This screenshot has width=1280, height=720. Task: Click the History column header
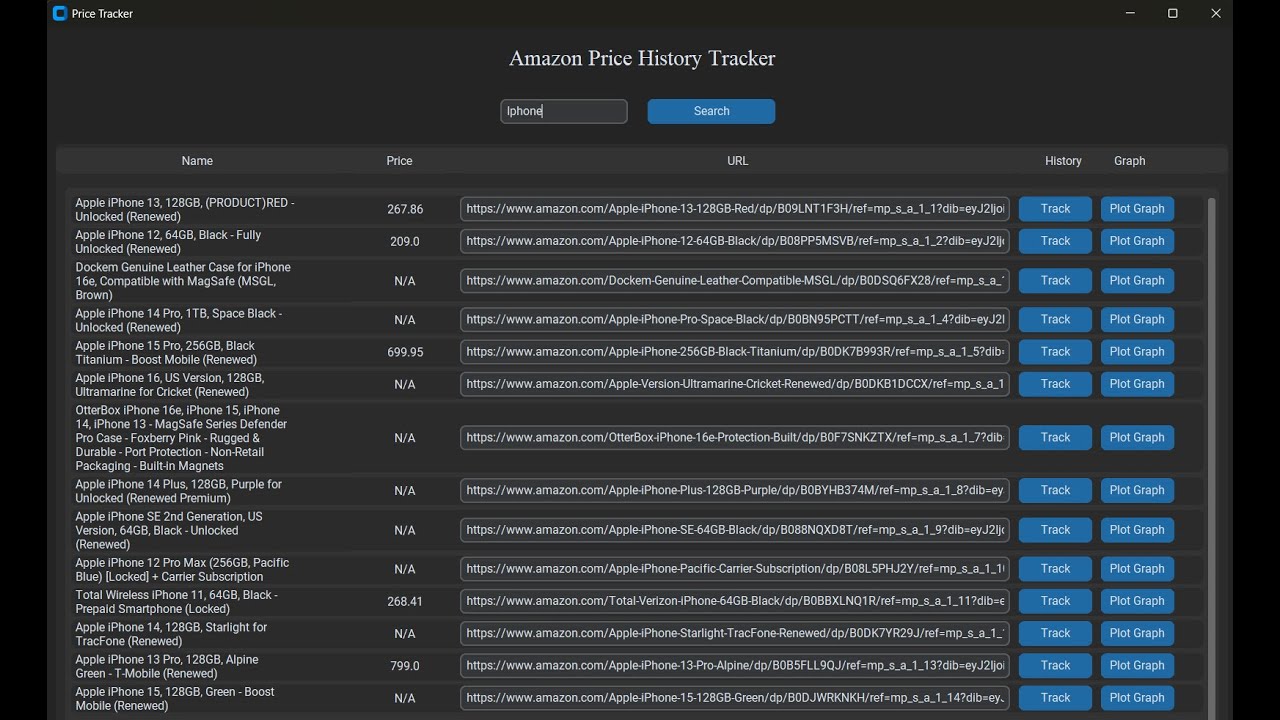1063,161
